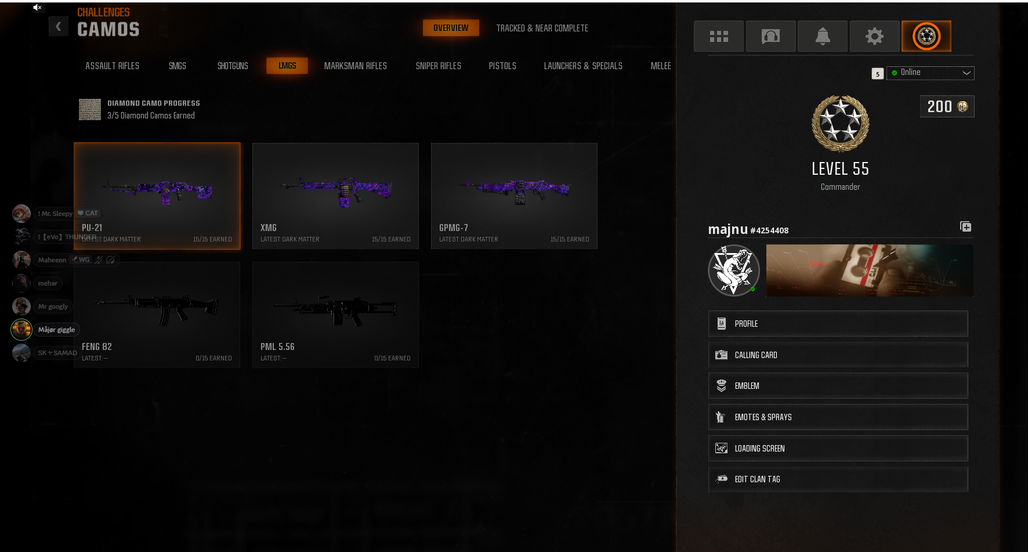
Task: Open the grid menu icon
Action: [719, 36]
